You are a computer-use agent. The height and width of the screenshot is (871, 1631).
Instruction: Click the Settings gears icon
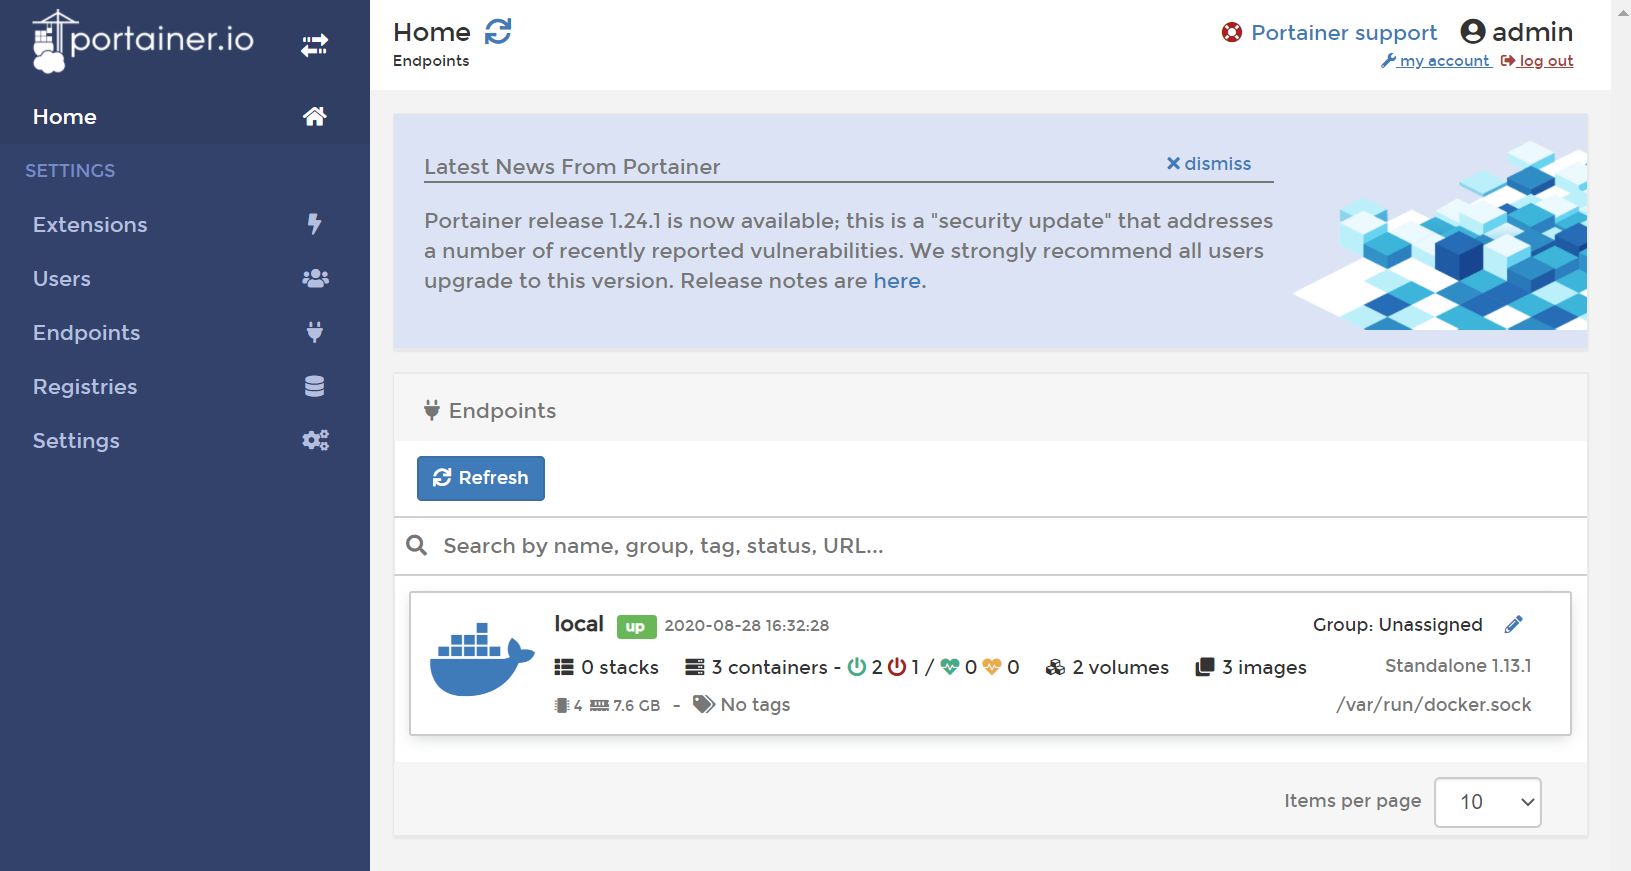point(315,441)
